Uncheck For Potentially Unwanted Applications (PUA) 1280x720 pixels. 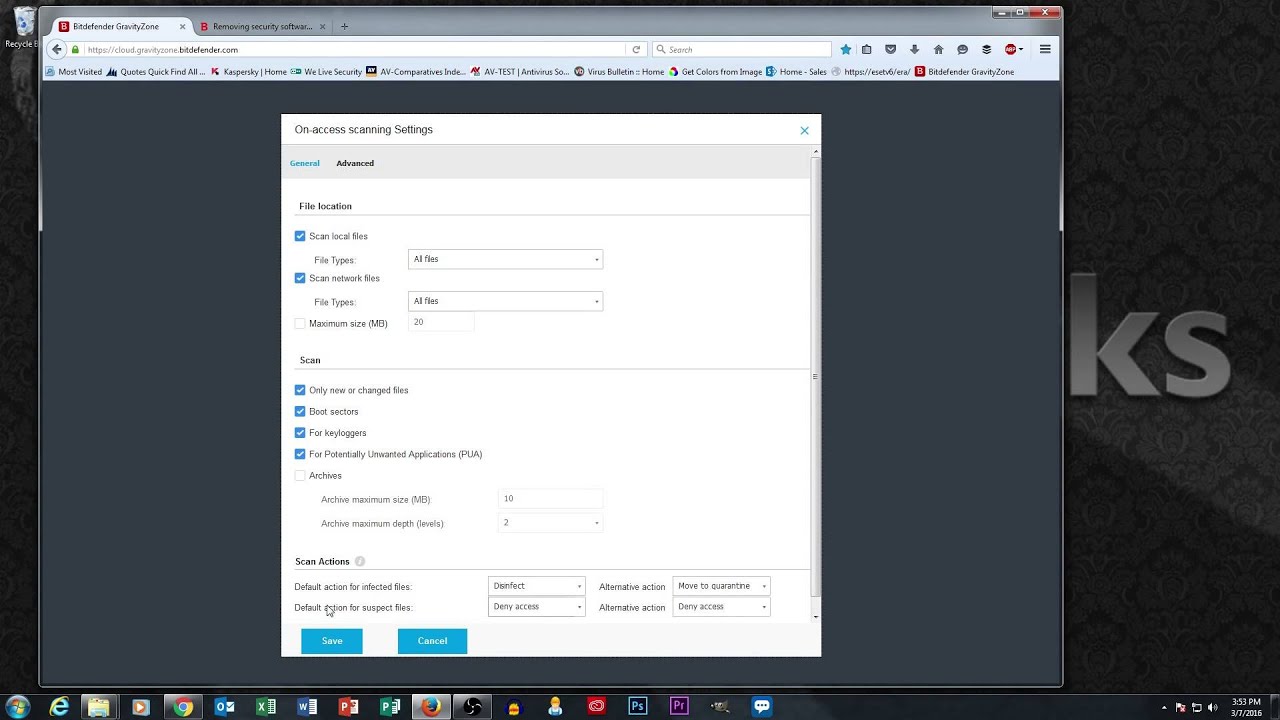pyautogui.click(x=300, y=455)
